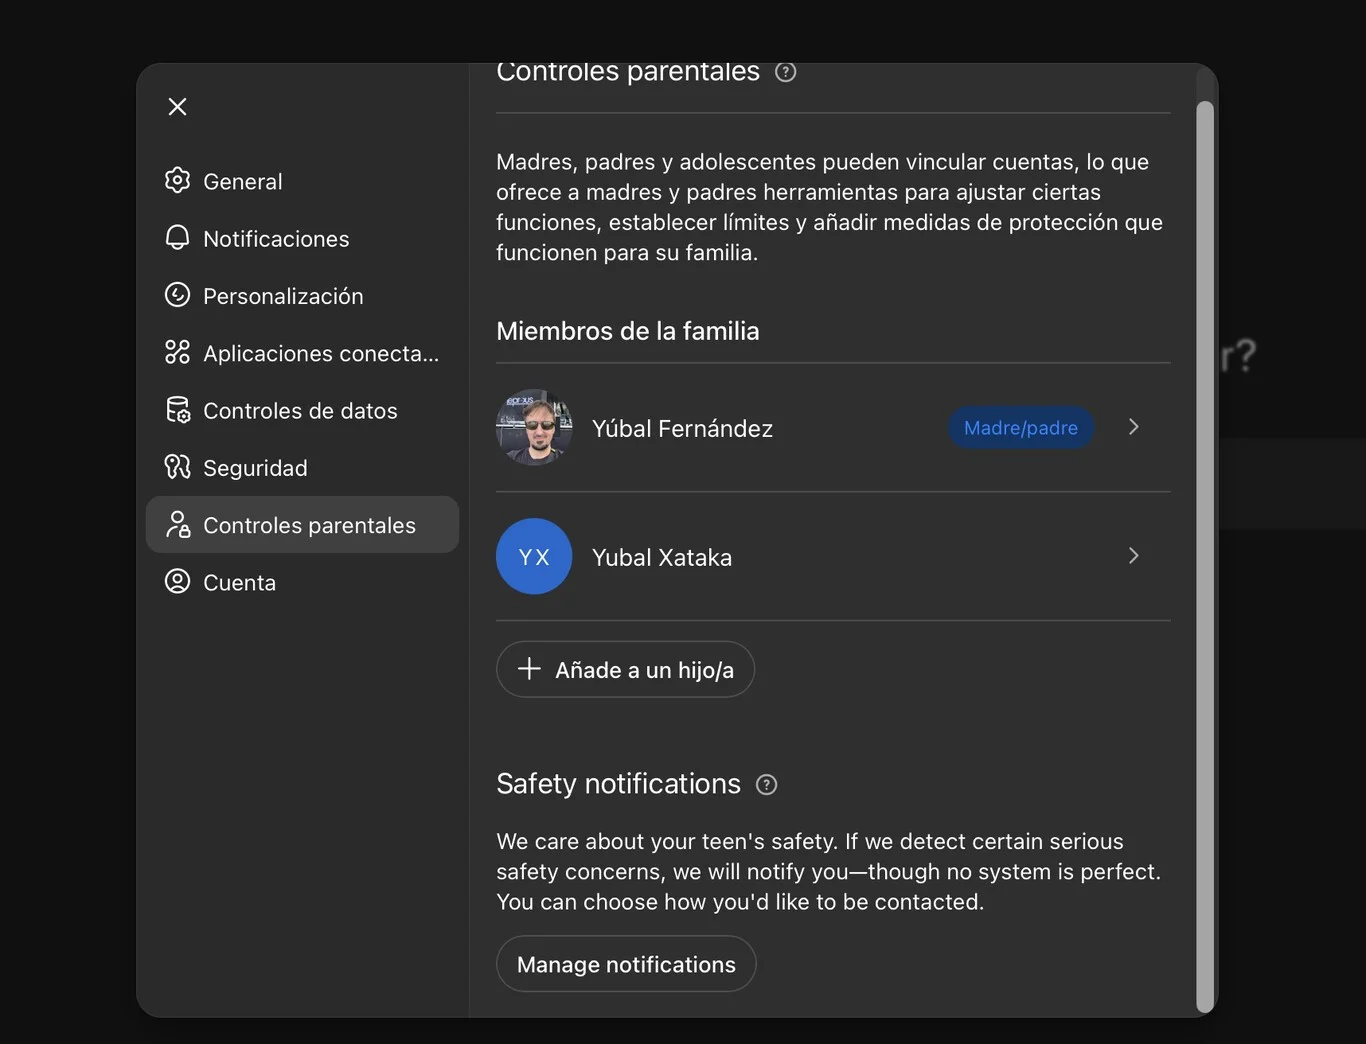1366x1044 pixels.
Task: Click the plus icon for adding a child
Action: pos(529,669)
